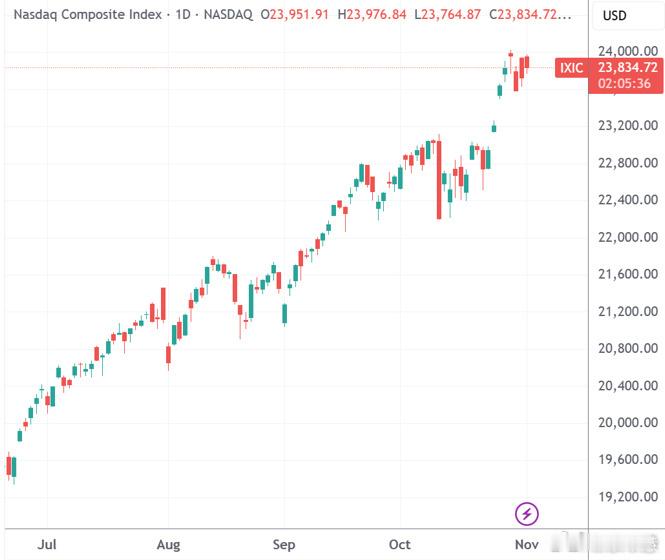
Task: Click the 20,000.00 price axis label
Action: 628,423
